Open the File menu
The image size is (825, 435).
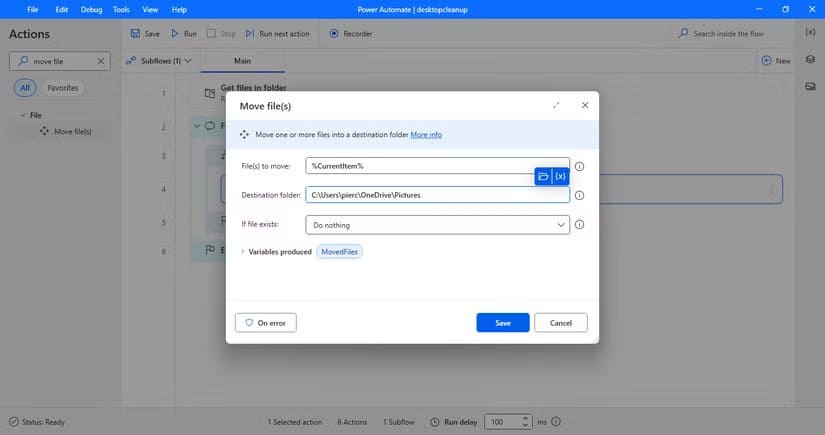point(33,9)
